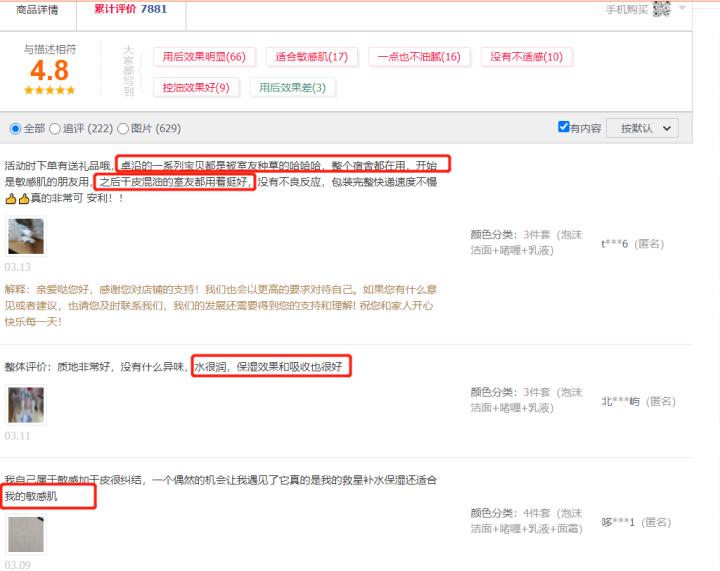
Task: Click the seller reply beginning 解释：亲爱哒您好
Action: (220, 306)
